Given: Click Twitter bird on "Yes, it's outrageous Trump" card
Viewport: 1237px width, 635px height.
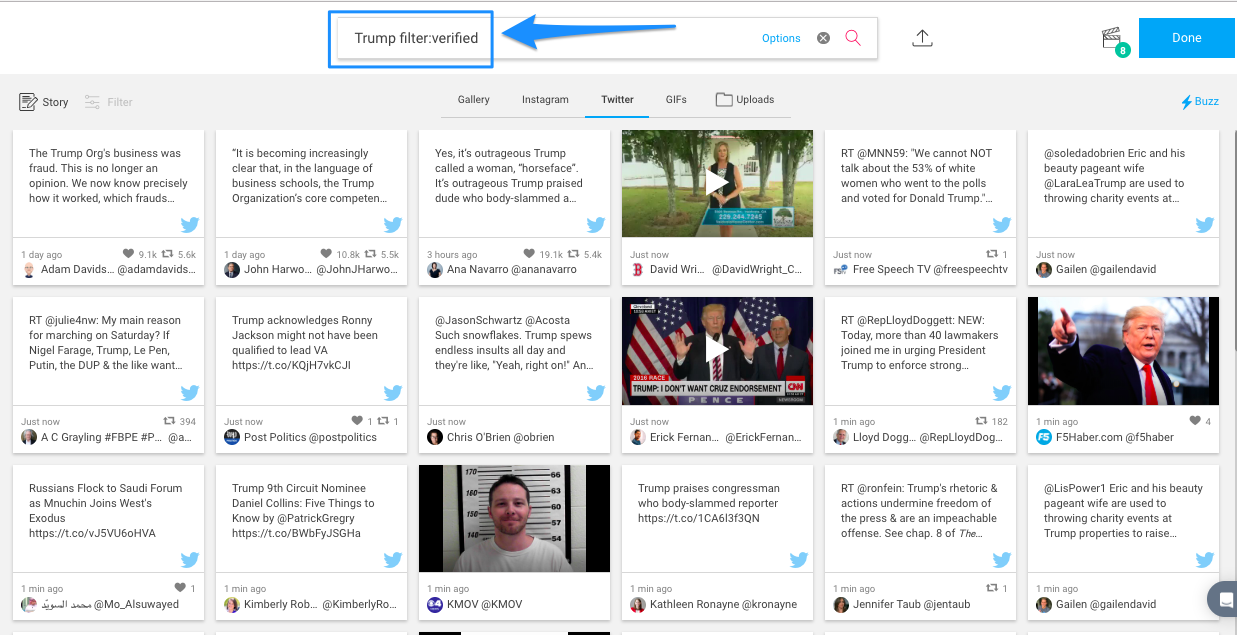Looking at the screenshot, I should coord(596,225).
